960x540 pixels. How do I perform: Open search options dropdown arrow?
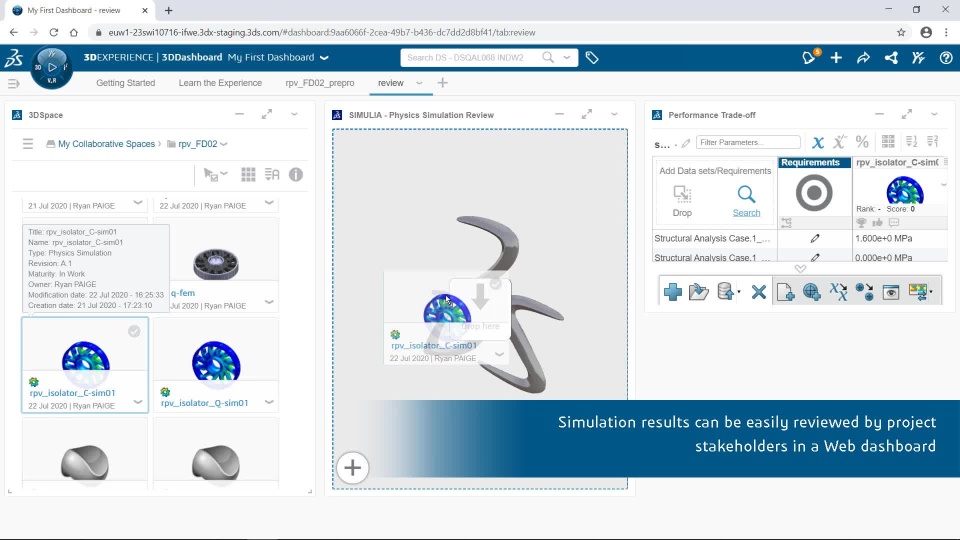[567, 58]
